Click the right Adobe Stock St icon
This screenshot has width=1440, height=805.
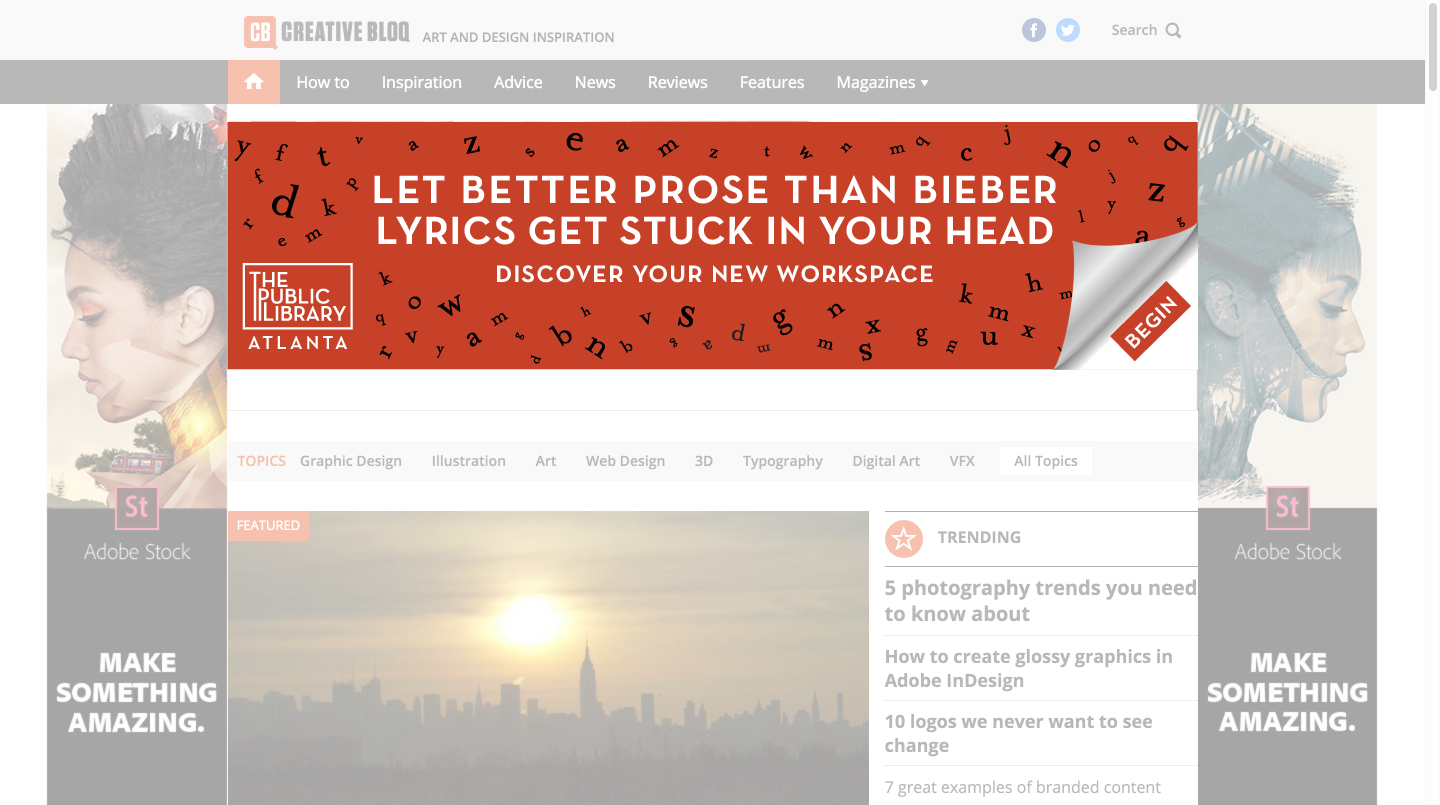click(x=1287, y=508)
